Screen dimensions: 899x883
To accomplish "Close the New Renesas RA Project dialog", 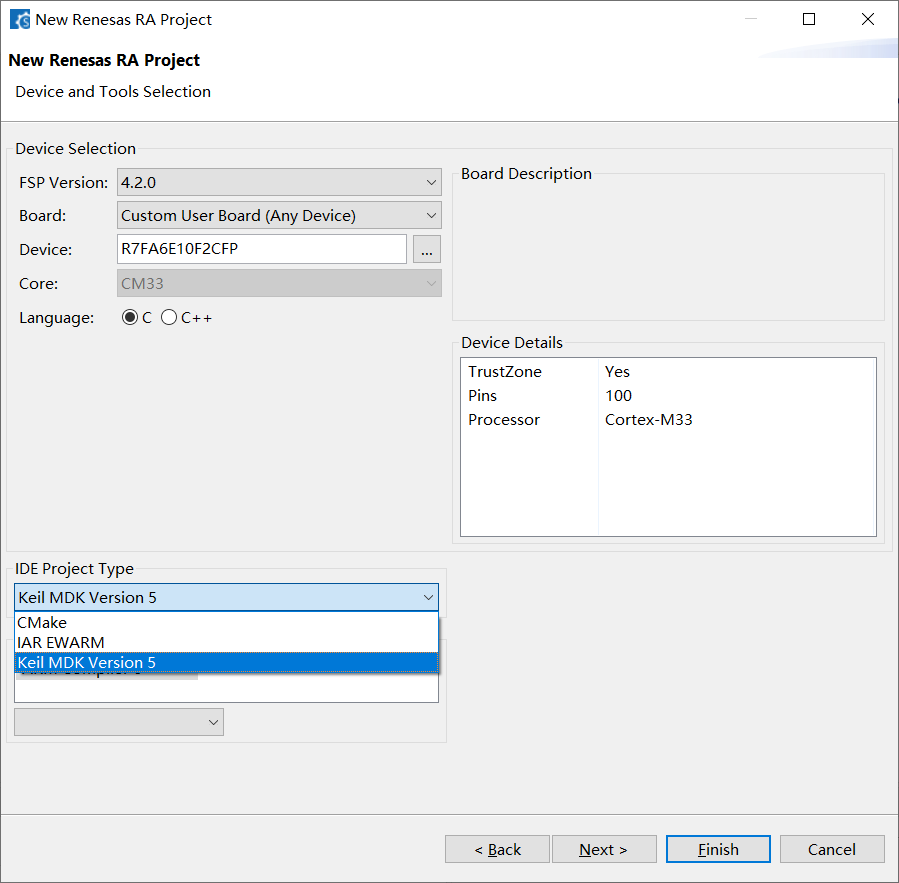I will click(x=868, y=19).
